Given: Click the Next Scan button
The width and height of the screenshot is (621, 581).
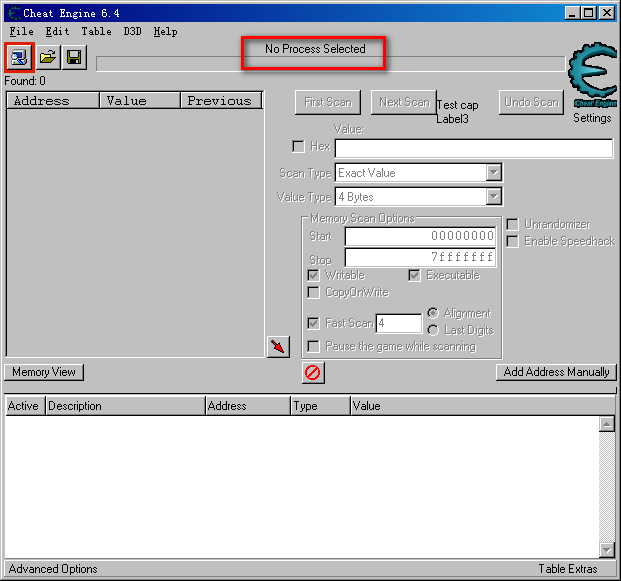Looking at the screenshot, I should coord(404,102).
